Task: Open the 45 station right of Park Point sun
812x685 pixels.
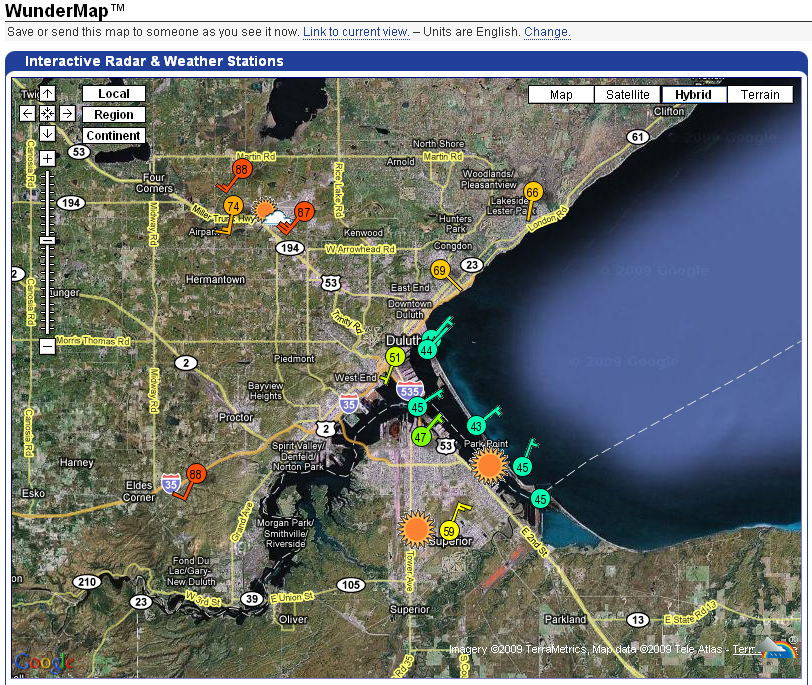Action: click(523, 467)
